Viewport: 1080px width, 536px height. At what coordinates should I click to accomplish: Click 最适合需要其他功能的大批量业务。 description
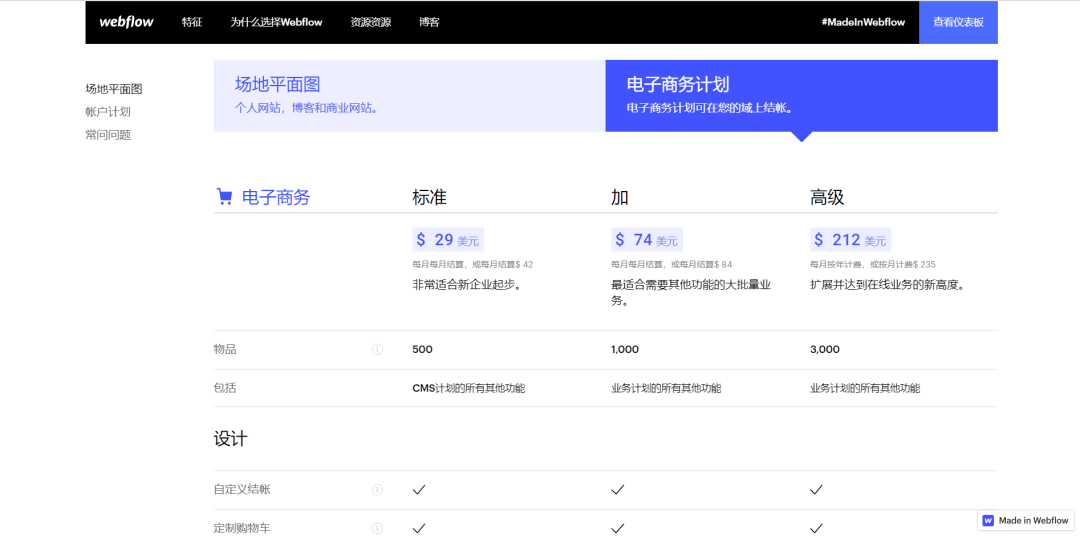[x=690, y=293]
